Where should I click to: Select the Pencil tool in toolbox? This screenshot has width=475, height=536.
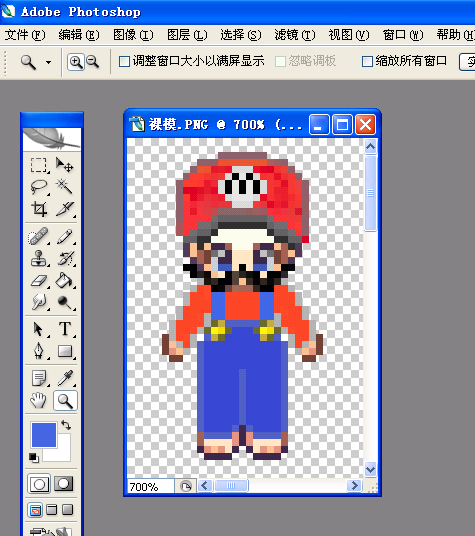click(64, 236)
